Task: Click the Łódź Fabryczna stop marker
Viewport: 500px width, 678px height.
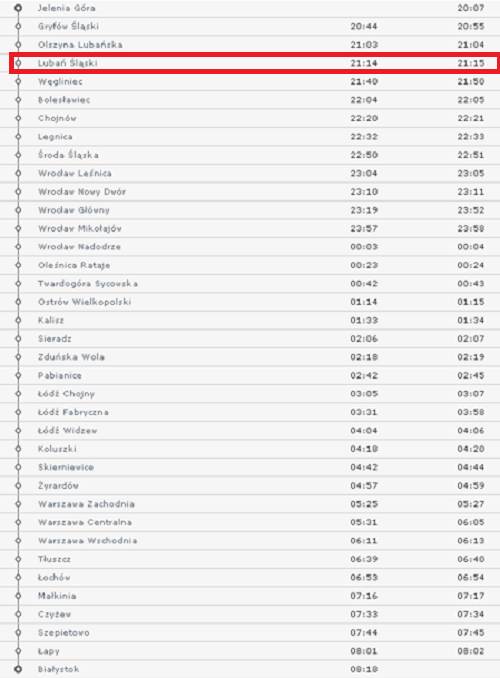Action: [18, 412]
